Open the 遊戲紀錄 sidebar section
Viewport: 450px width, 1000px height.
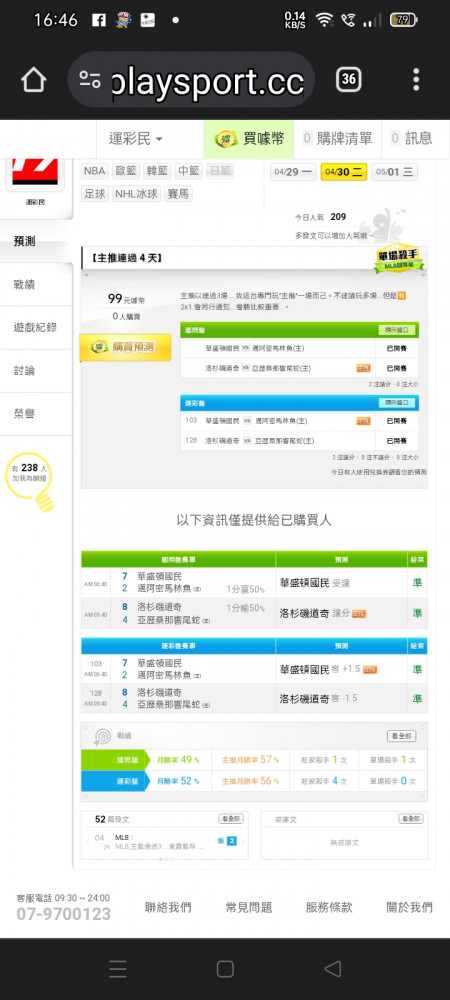[x=35, y=328]
